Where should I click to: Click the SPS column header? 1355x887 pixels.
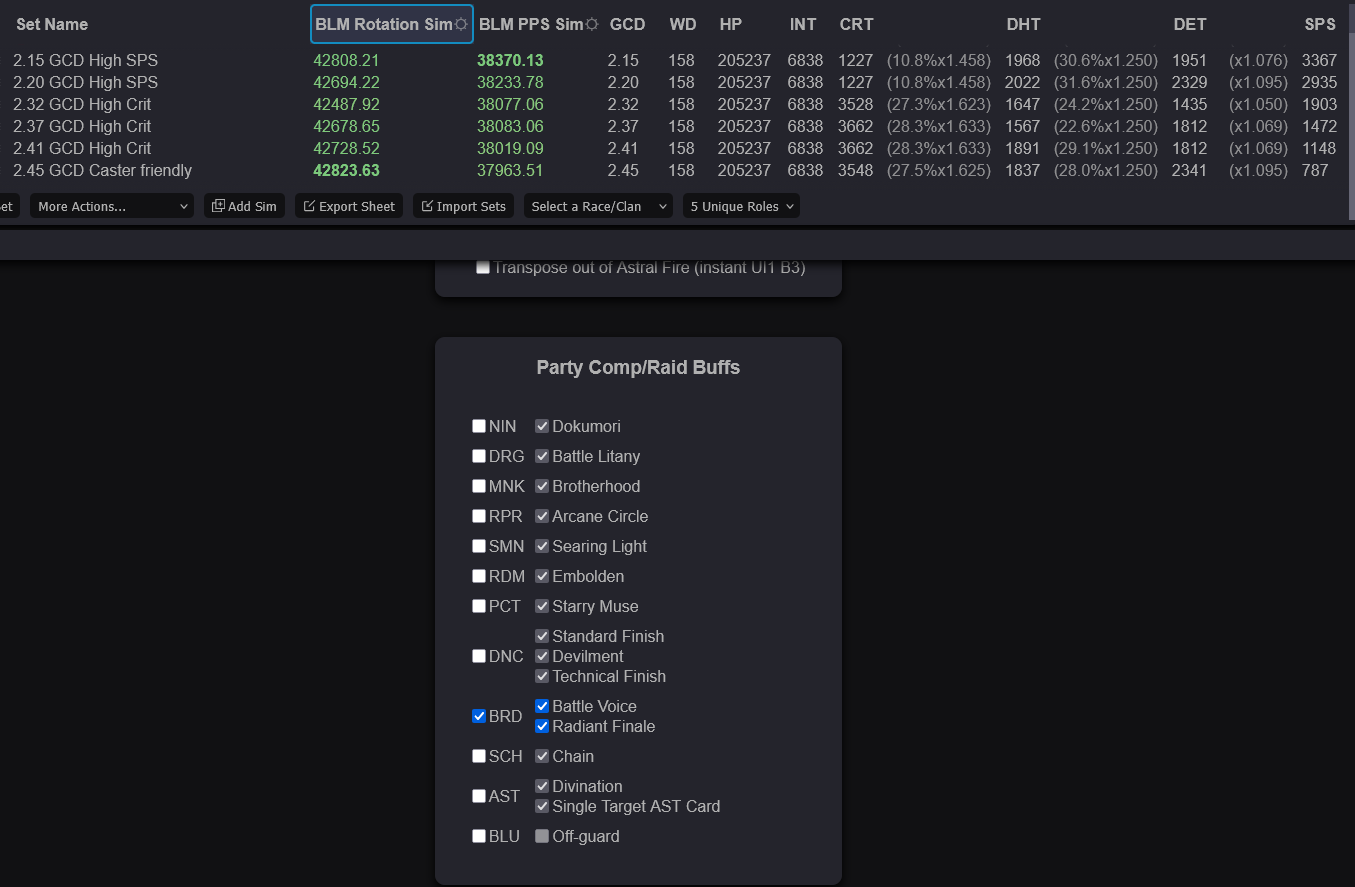[1320, 24]
